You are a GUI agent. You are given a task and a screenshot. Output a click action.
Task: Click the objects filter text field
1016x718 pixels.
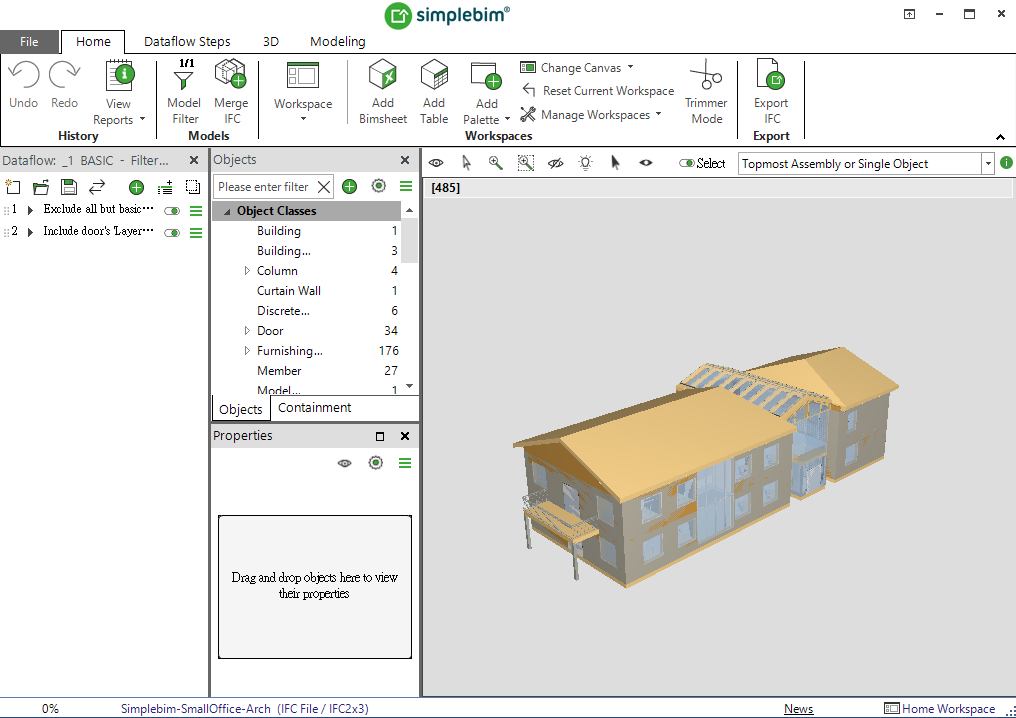[264, 187]
